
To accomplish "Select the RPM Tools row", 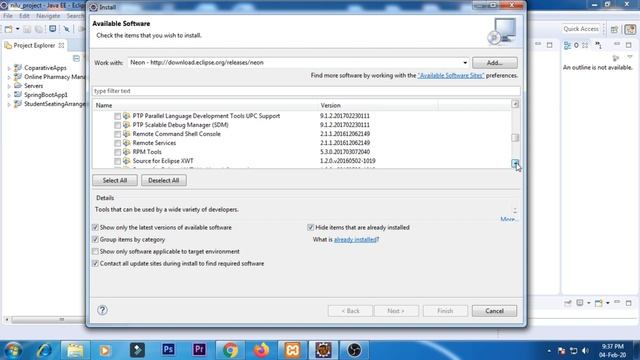I will click(147, 152).
